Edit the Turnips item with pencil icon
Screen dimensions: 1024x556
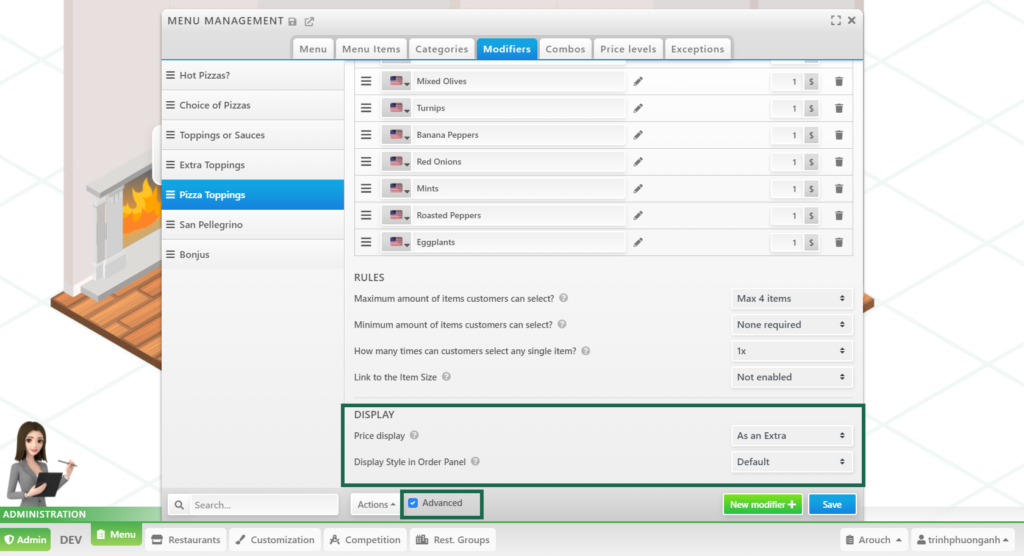[638, 109]
